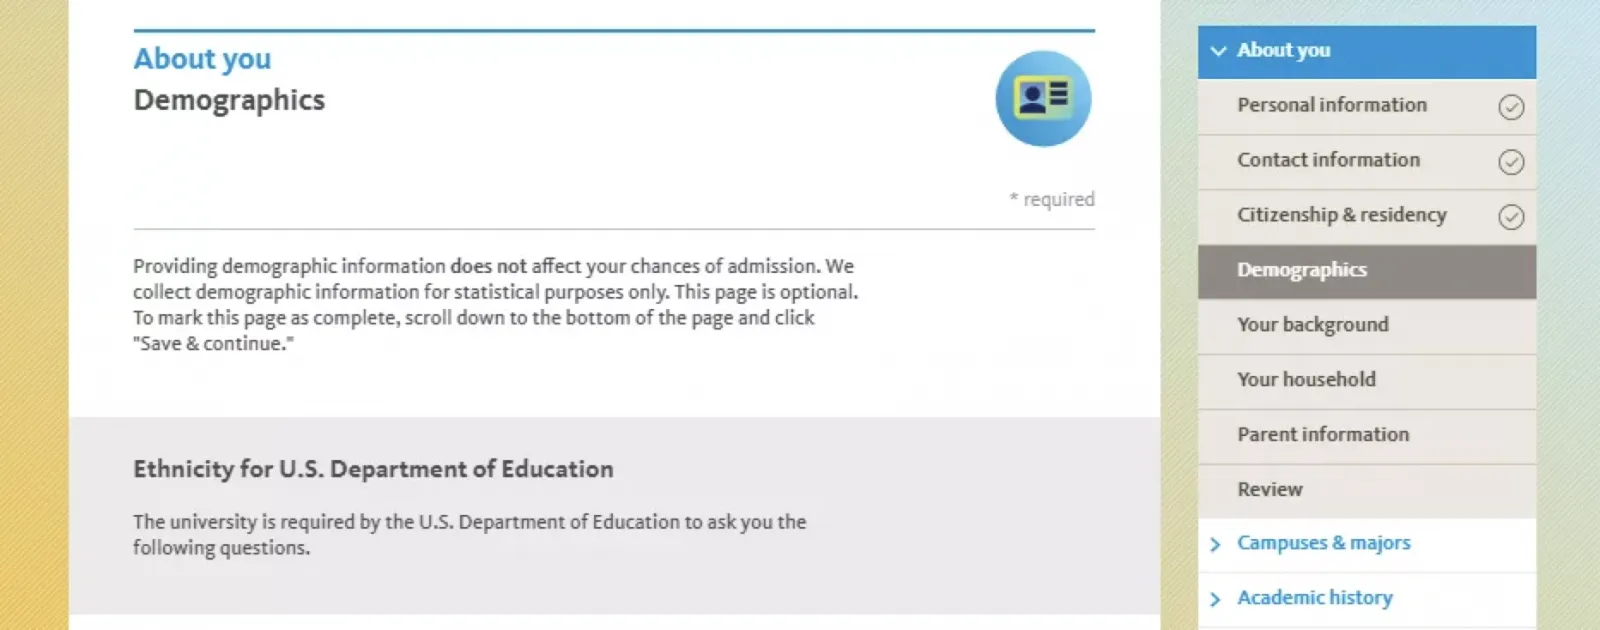The image size is (1600, 630).
Task: Click the About you page heading
Action: [202, 59]
